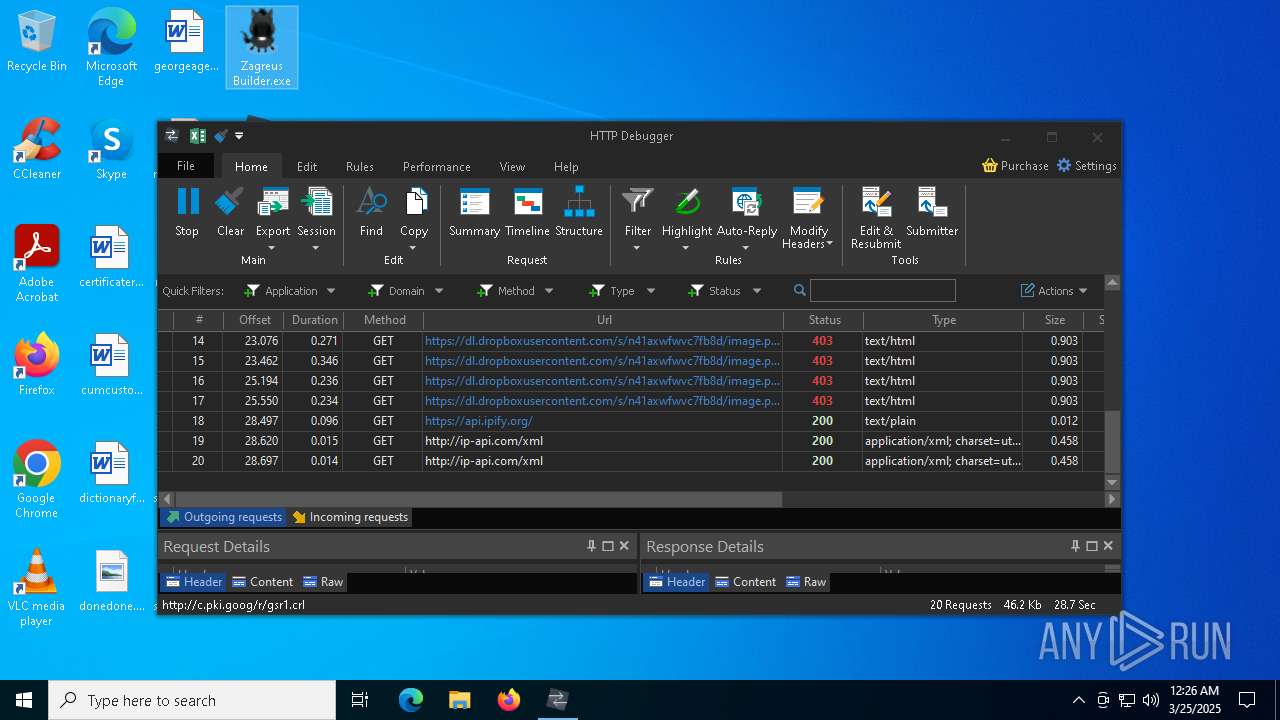This screenshot has height=720, width=1280.
Task: Open the Submitter tool
Action: (x=932, y=213)
